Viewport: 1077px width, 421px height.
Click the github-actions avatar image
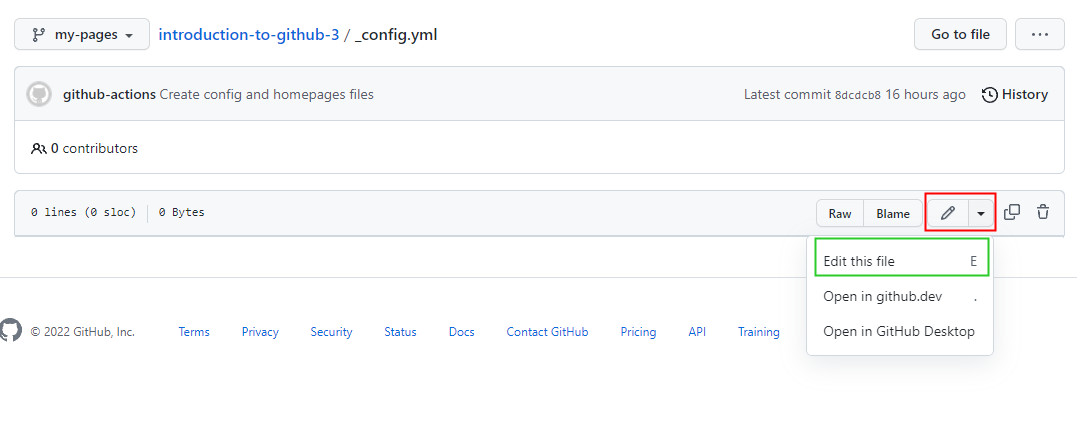(x=39, y=95)
